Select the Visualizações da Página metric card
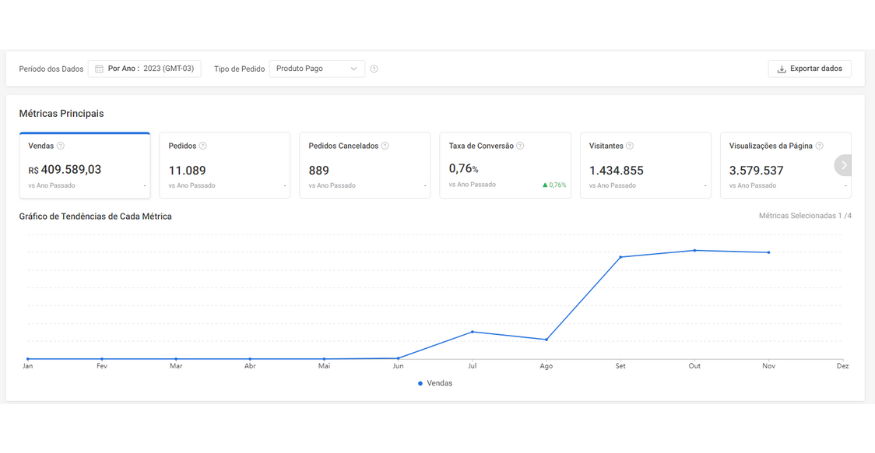This screenshot has height=453, width=875. [x=786, y=166]
